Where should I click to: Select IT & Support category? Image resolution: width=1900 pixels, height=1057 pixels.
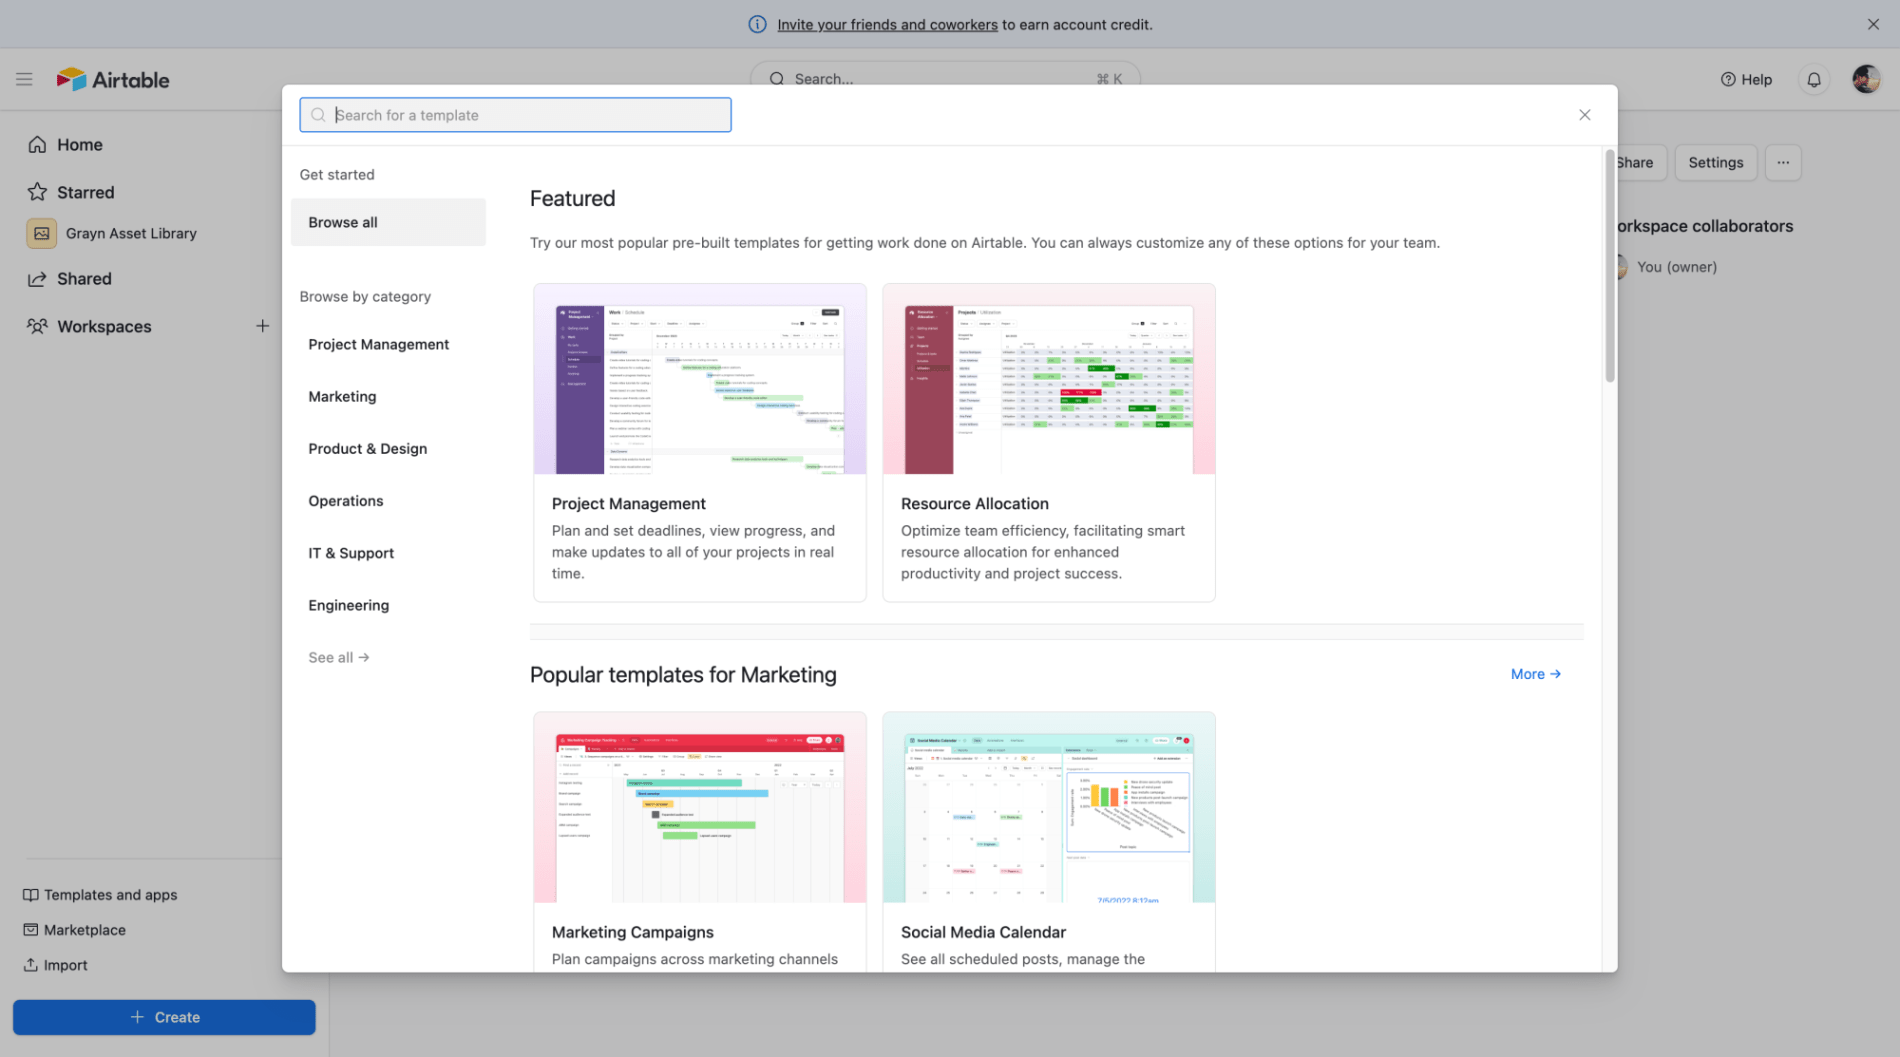[x=351, y=552]
